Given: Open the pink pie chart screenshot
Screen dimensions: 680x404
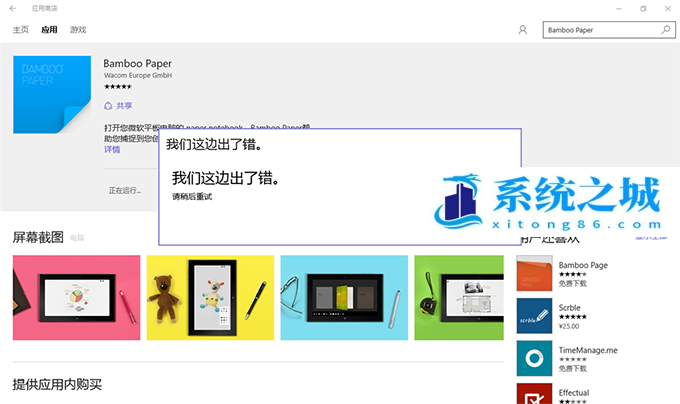Looking at the screenshot, I should [x=76, y=297].
